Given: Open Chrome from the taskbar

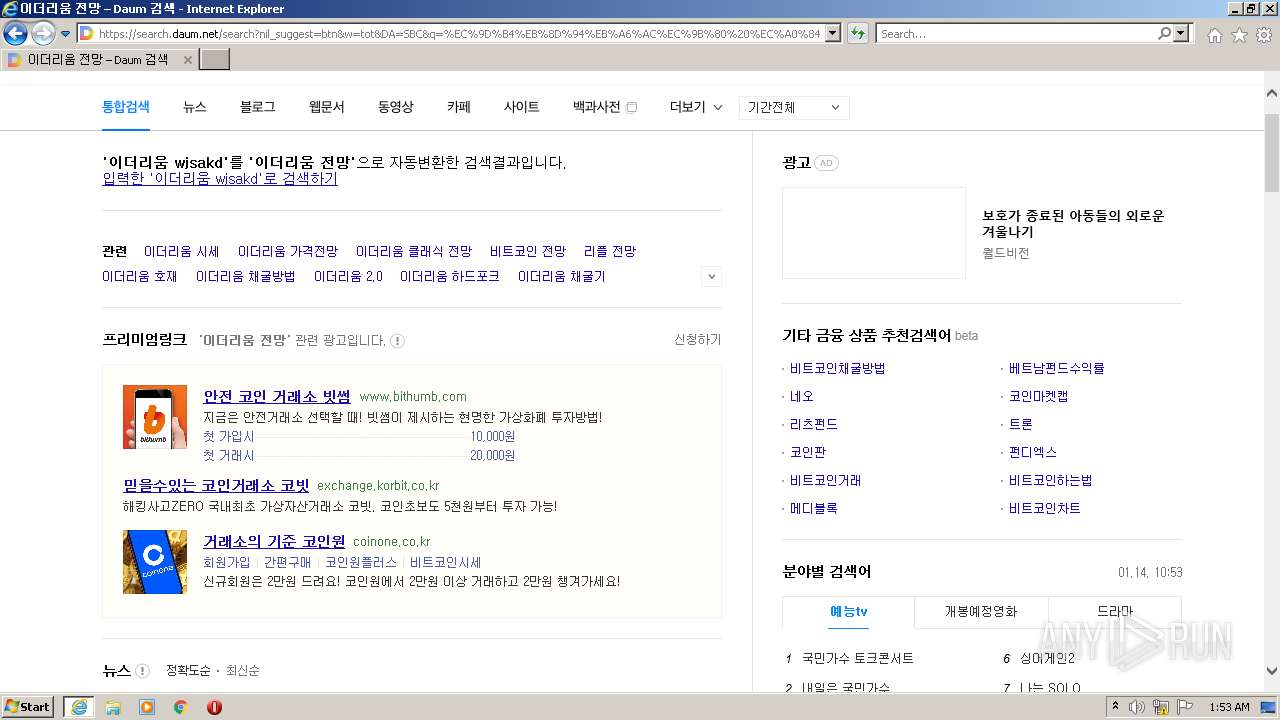Looking at the screenshot, I should 181,707.
